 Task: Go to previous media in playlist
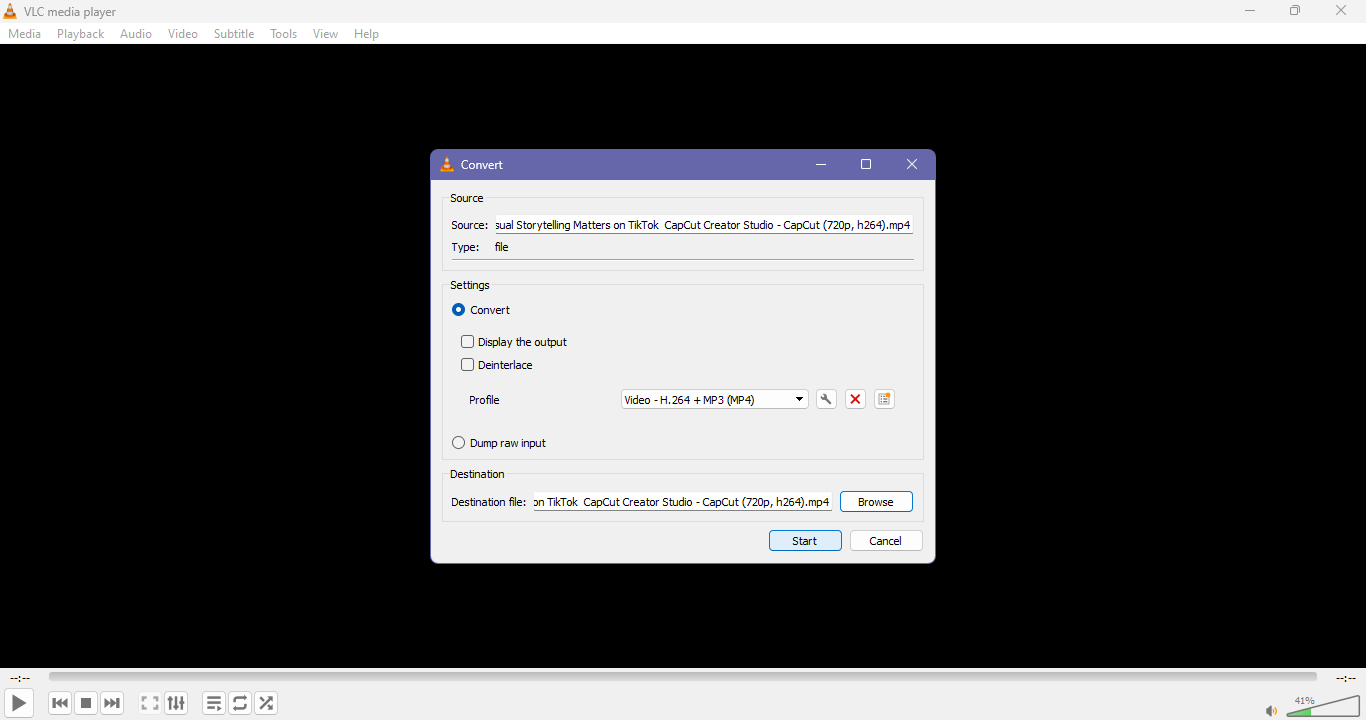[60, 703]
